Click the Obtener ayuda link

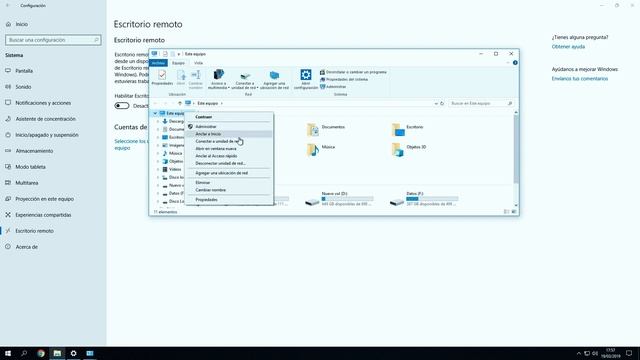[568, 47]
